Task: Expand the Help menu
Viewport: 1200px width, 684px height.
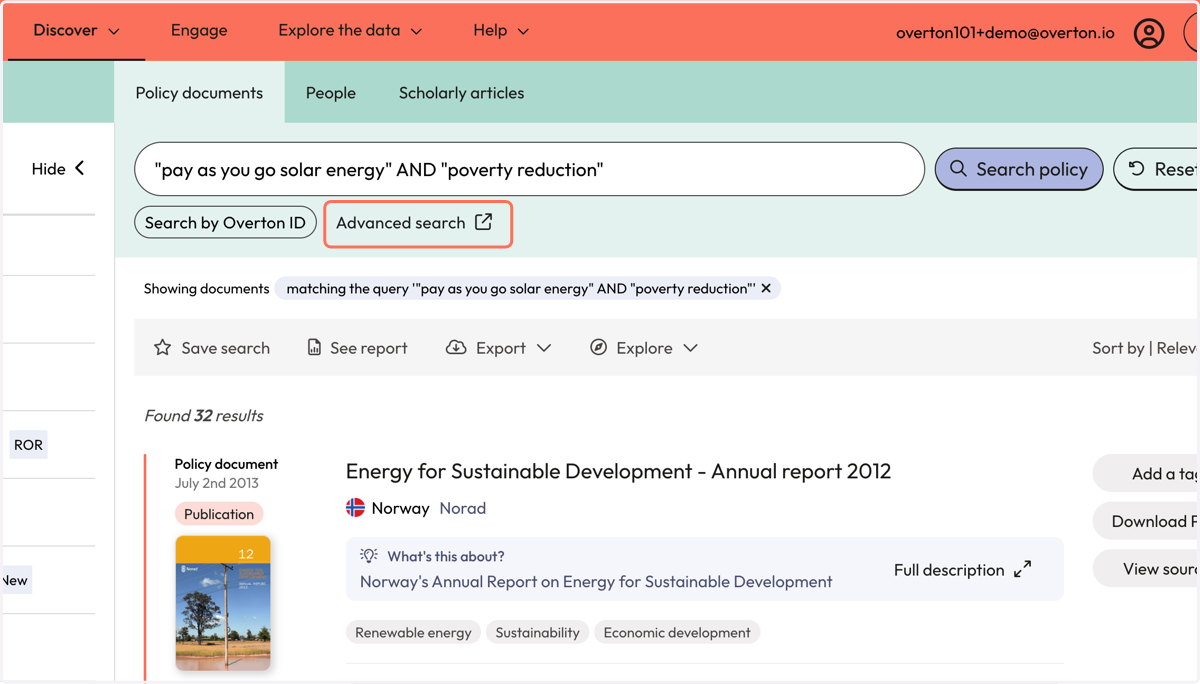Action: point(501,30)
